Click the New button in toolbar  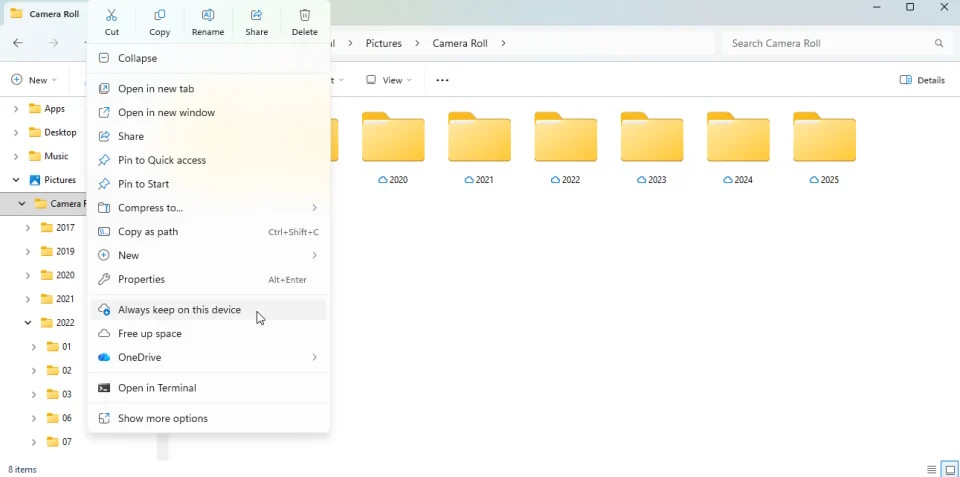(34, 80)
